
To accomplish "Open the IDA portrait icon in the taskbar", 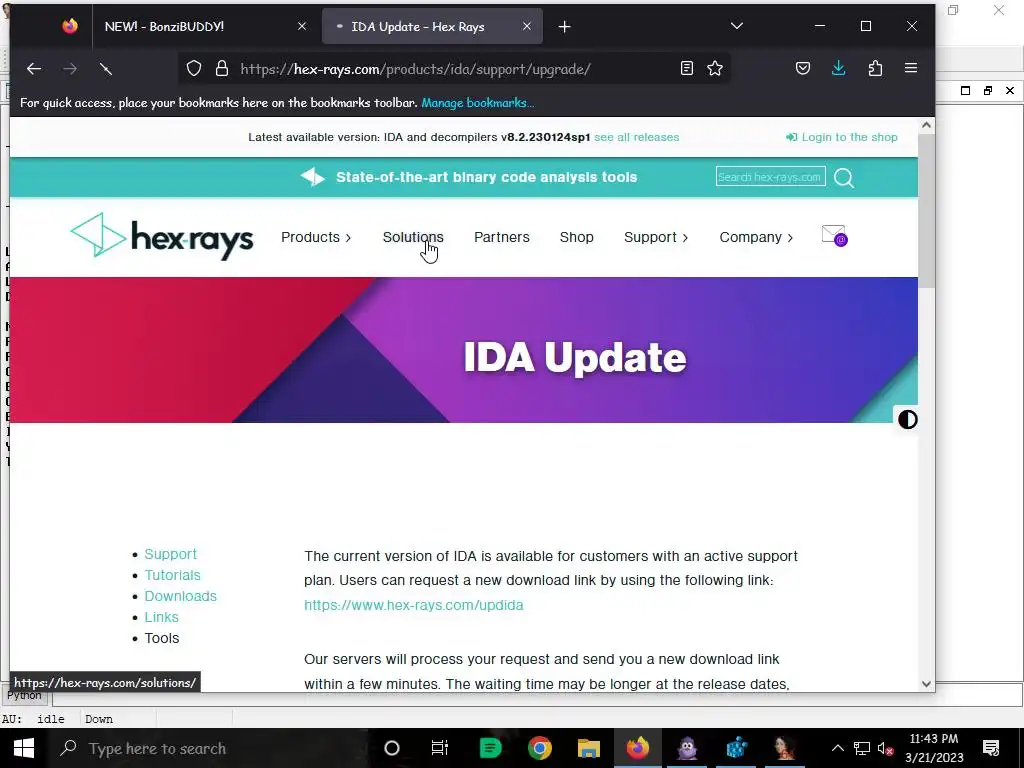I will (785, 748).
